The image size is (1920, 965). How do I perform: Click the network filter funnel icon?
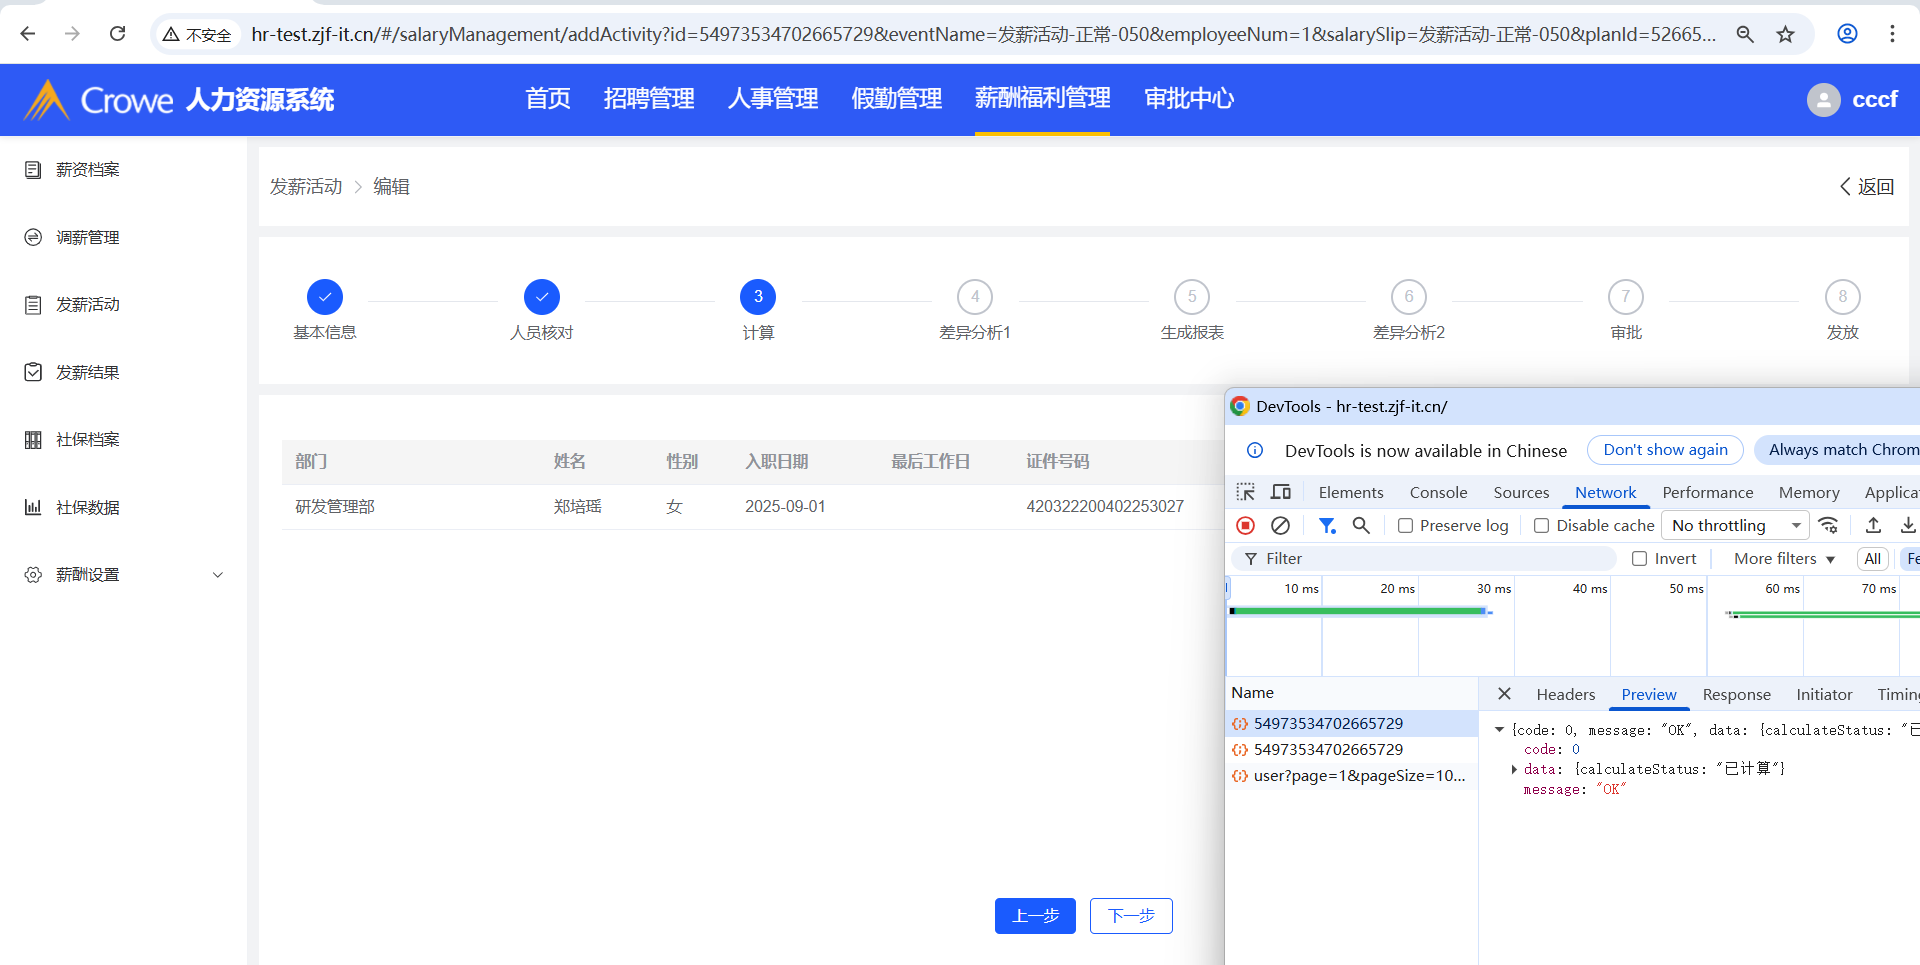[x=1327, y=525]
